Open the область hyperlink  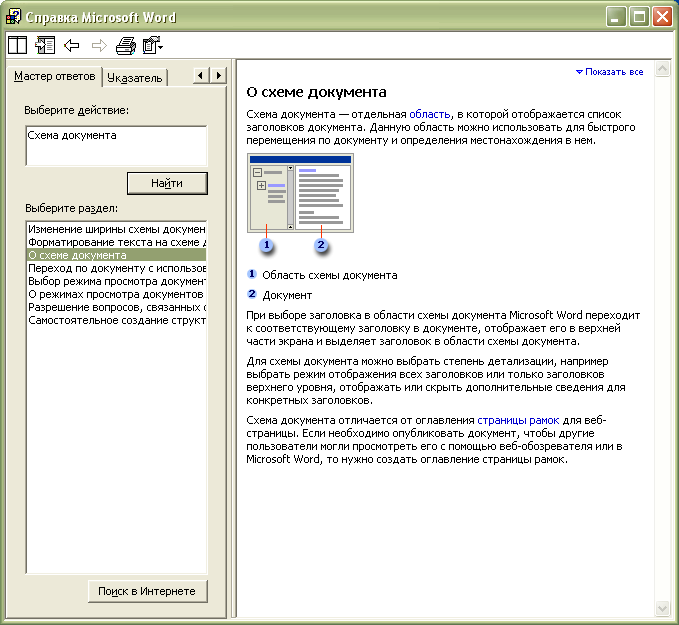click(430, 114)
